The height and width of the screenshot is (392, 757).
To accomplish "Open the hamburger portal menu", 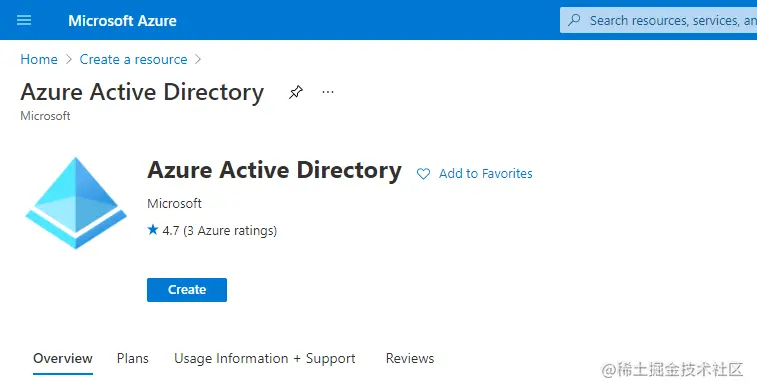I will point(24,20).
